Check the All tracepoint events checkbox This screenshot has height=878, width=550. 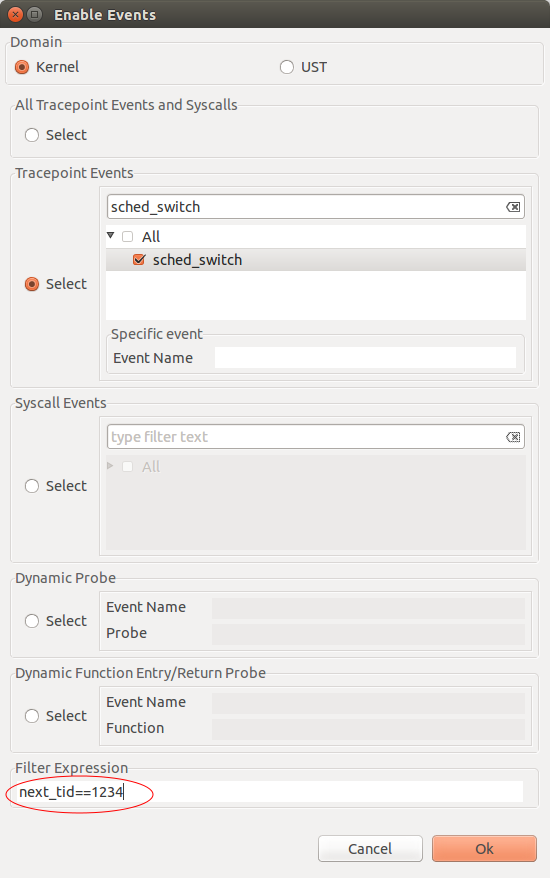coord(128,237)
